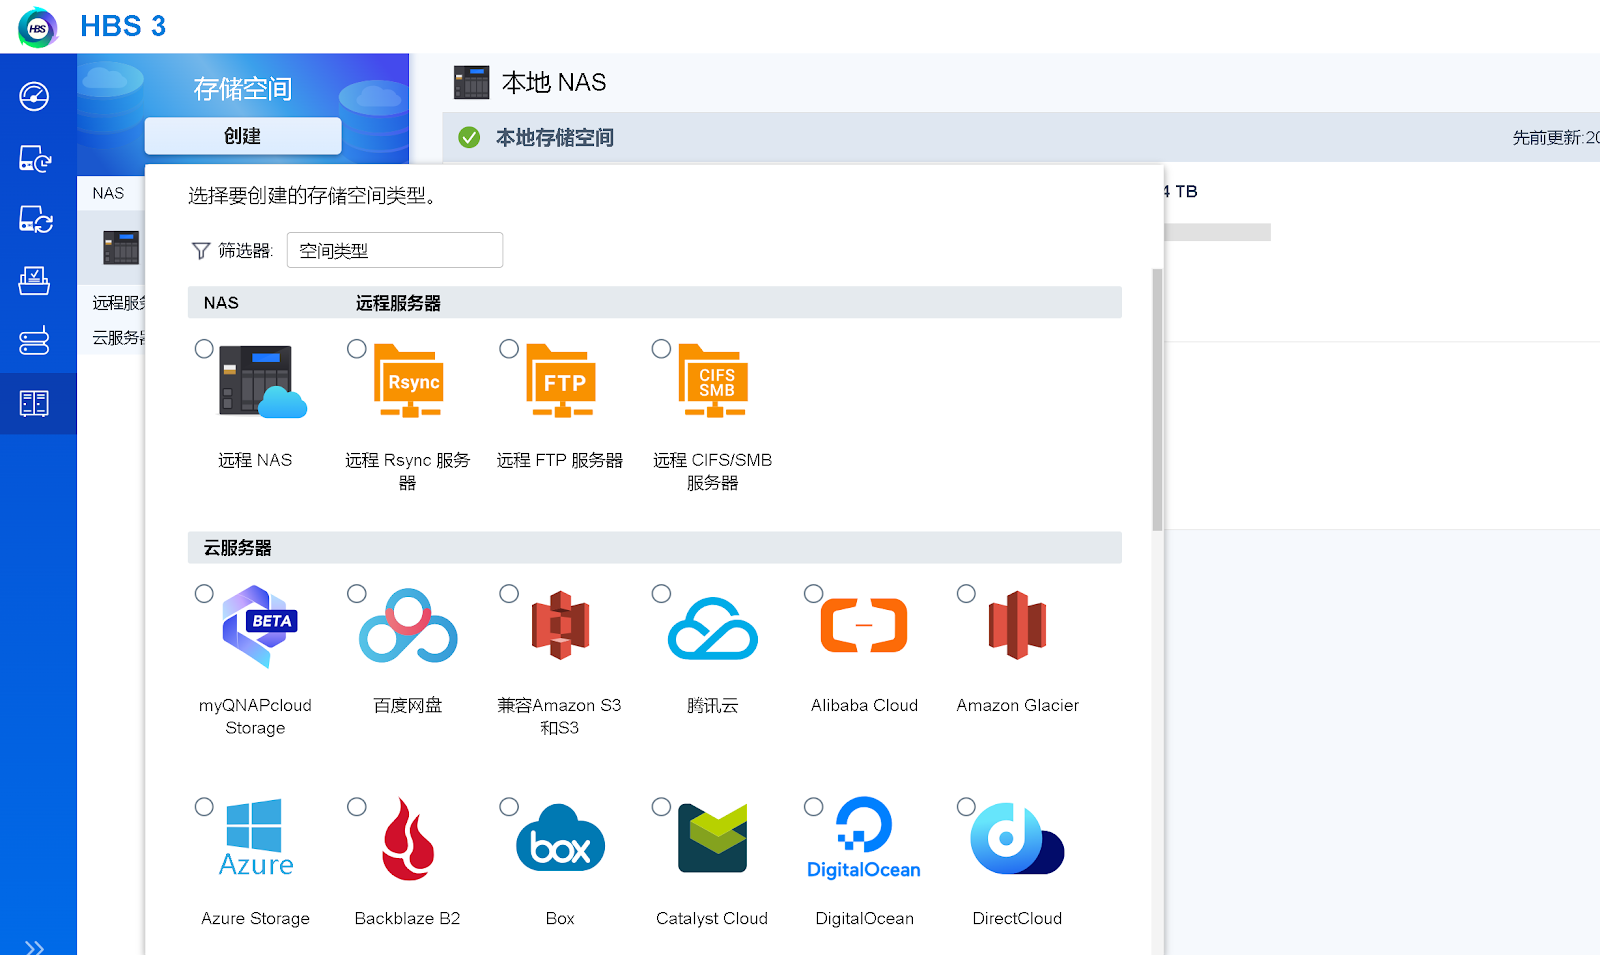Viewport: 1600px width, 955px height.
Task: Click the DirectCloud logo icon
Action: pos(1017,838)
